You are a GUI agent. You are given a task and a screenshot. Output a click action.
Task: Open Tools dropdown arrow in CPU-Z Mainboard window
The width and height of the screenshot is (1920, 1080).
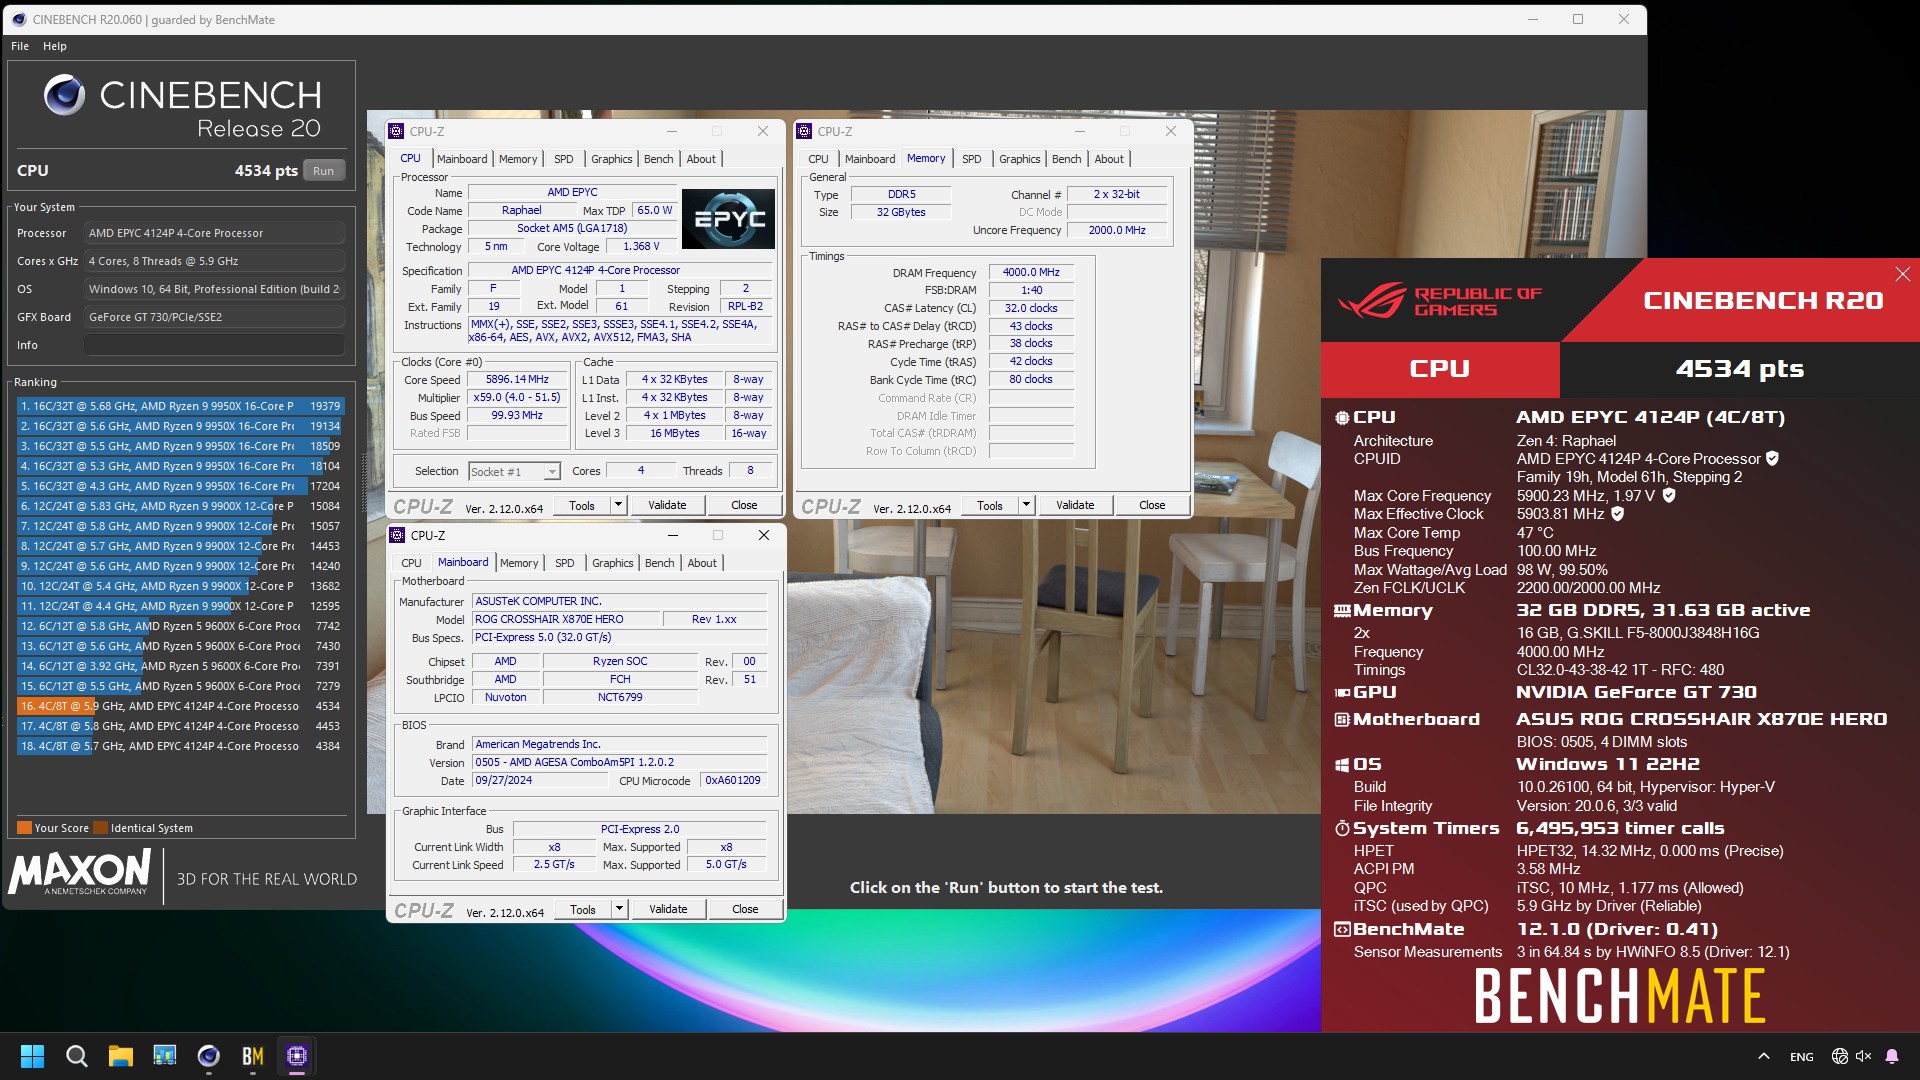click(619, 909)
